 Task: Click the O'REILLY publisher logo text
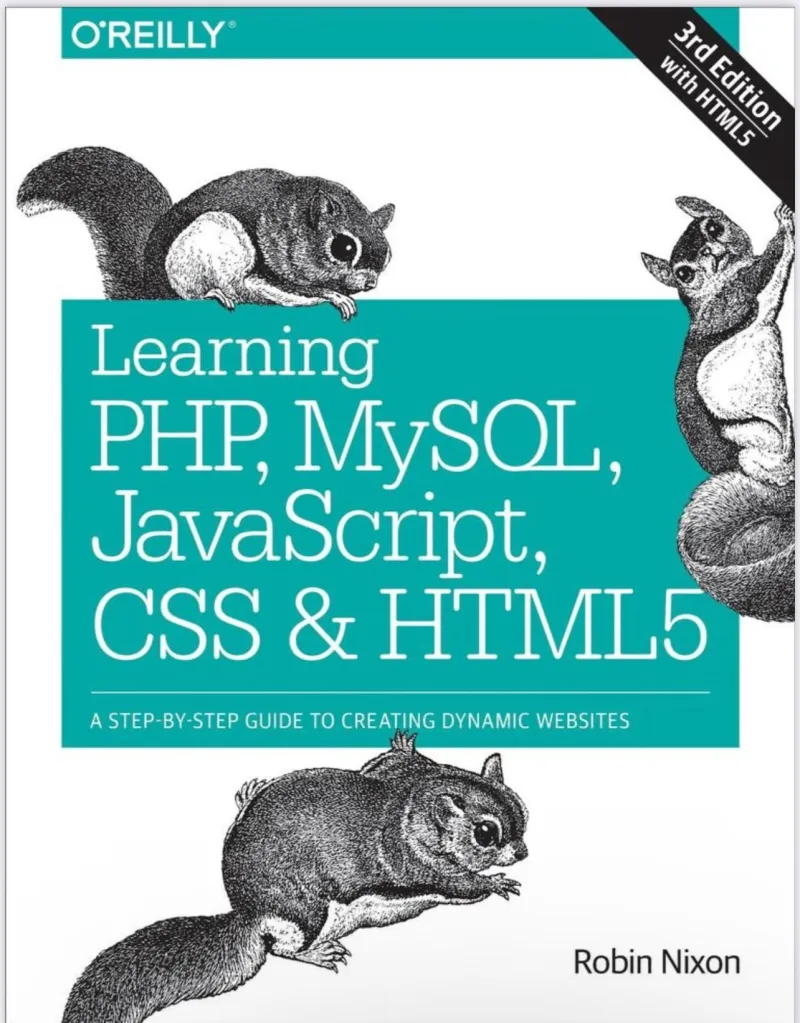[154, 35]
